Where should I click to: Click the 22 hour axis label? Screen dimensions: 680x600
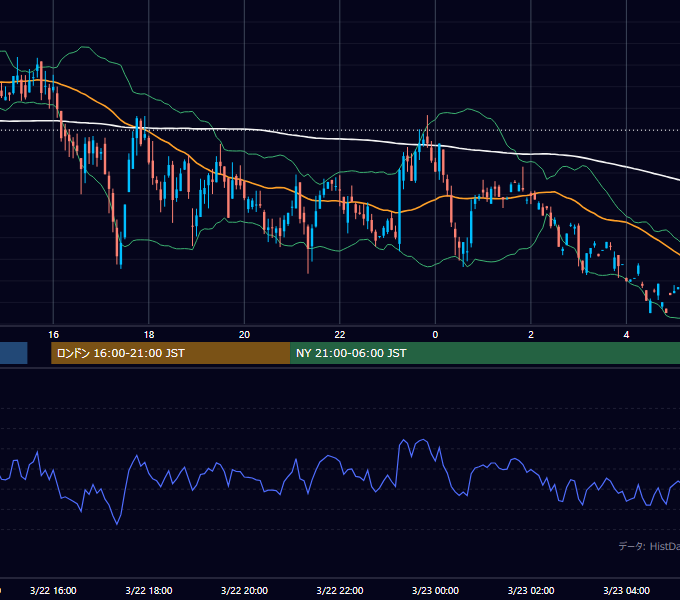[x=340, y=335]
